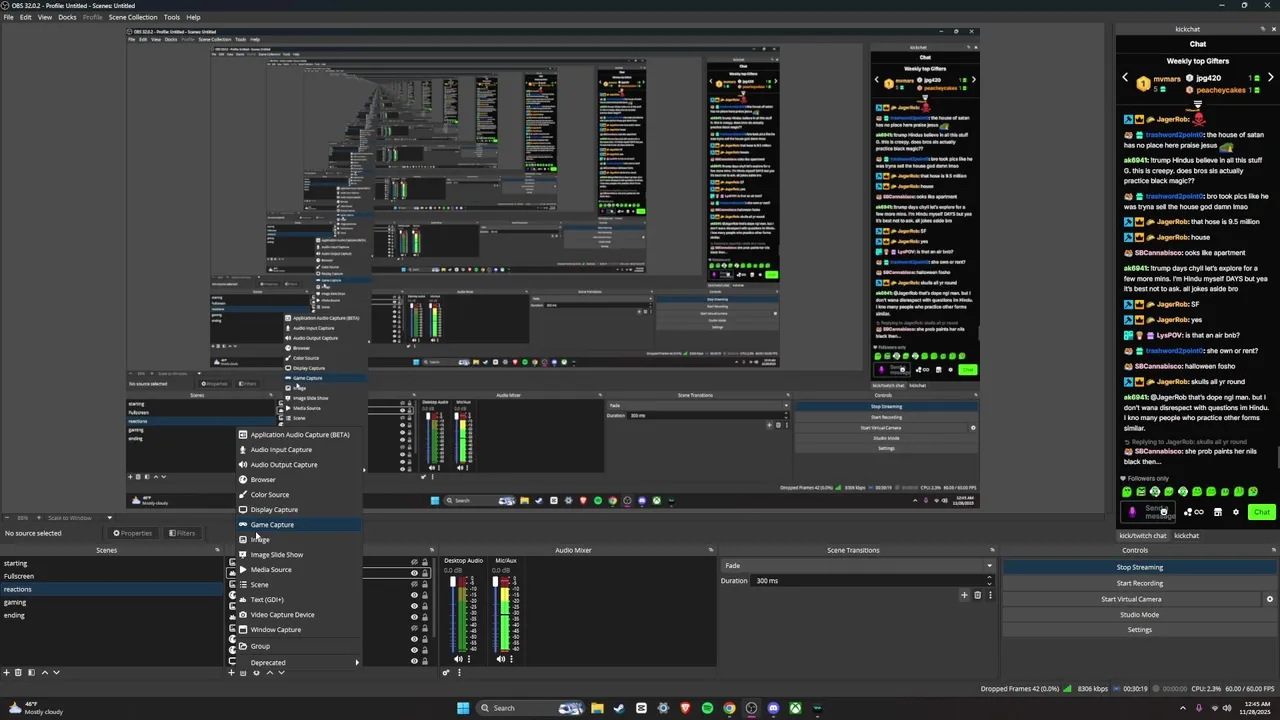The image size is (1280, 720).
Task: Pop out the Audio Mixer dock icon
Action: tap(711, 550)
